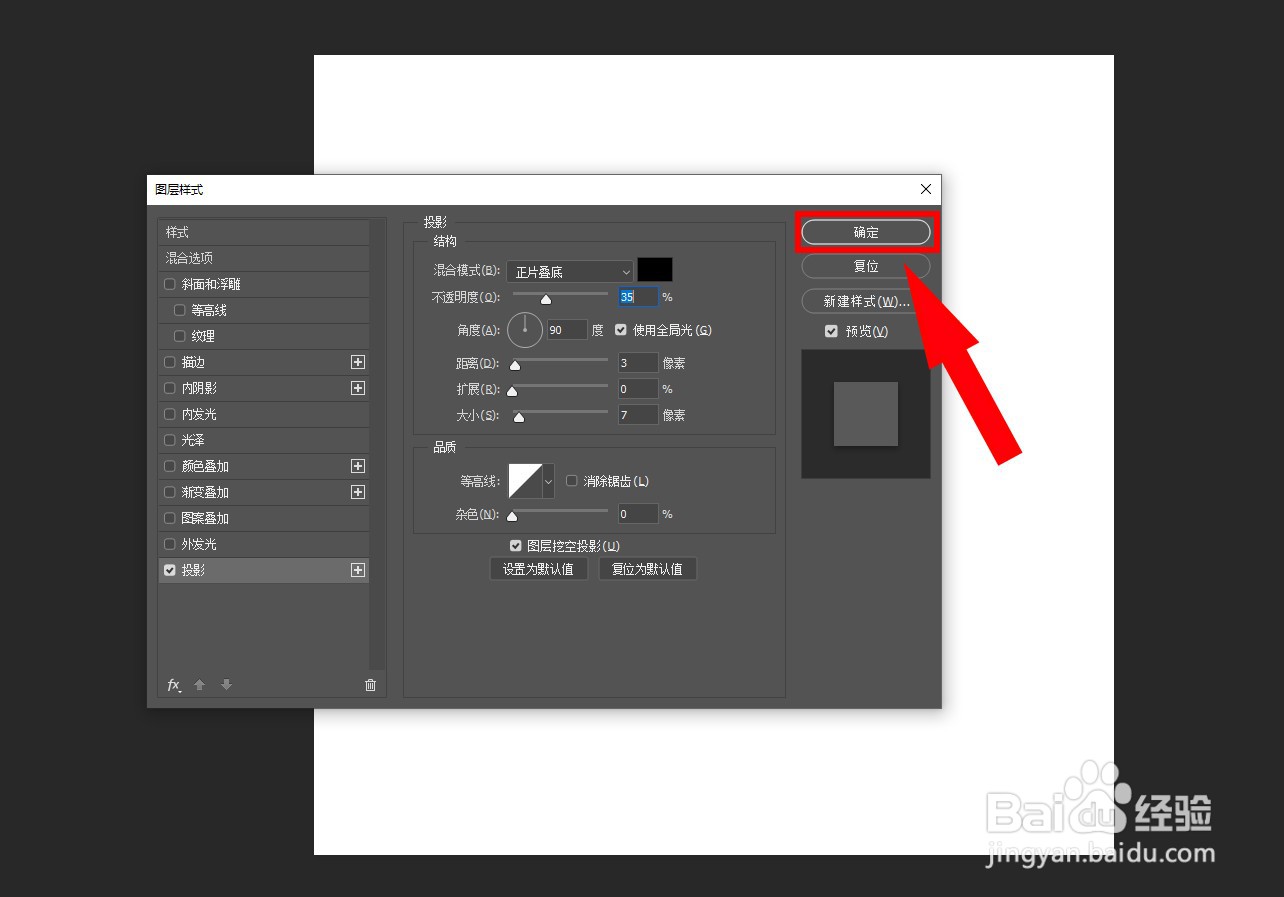
Task: Click the 等高线 curve thumbnail
Action: pyautogui.click(x=525, y=481)
